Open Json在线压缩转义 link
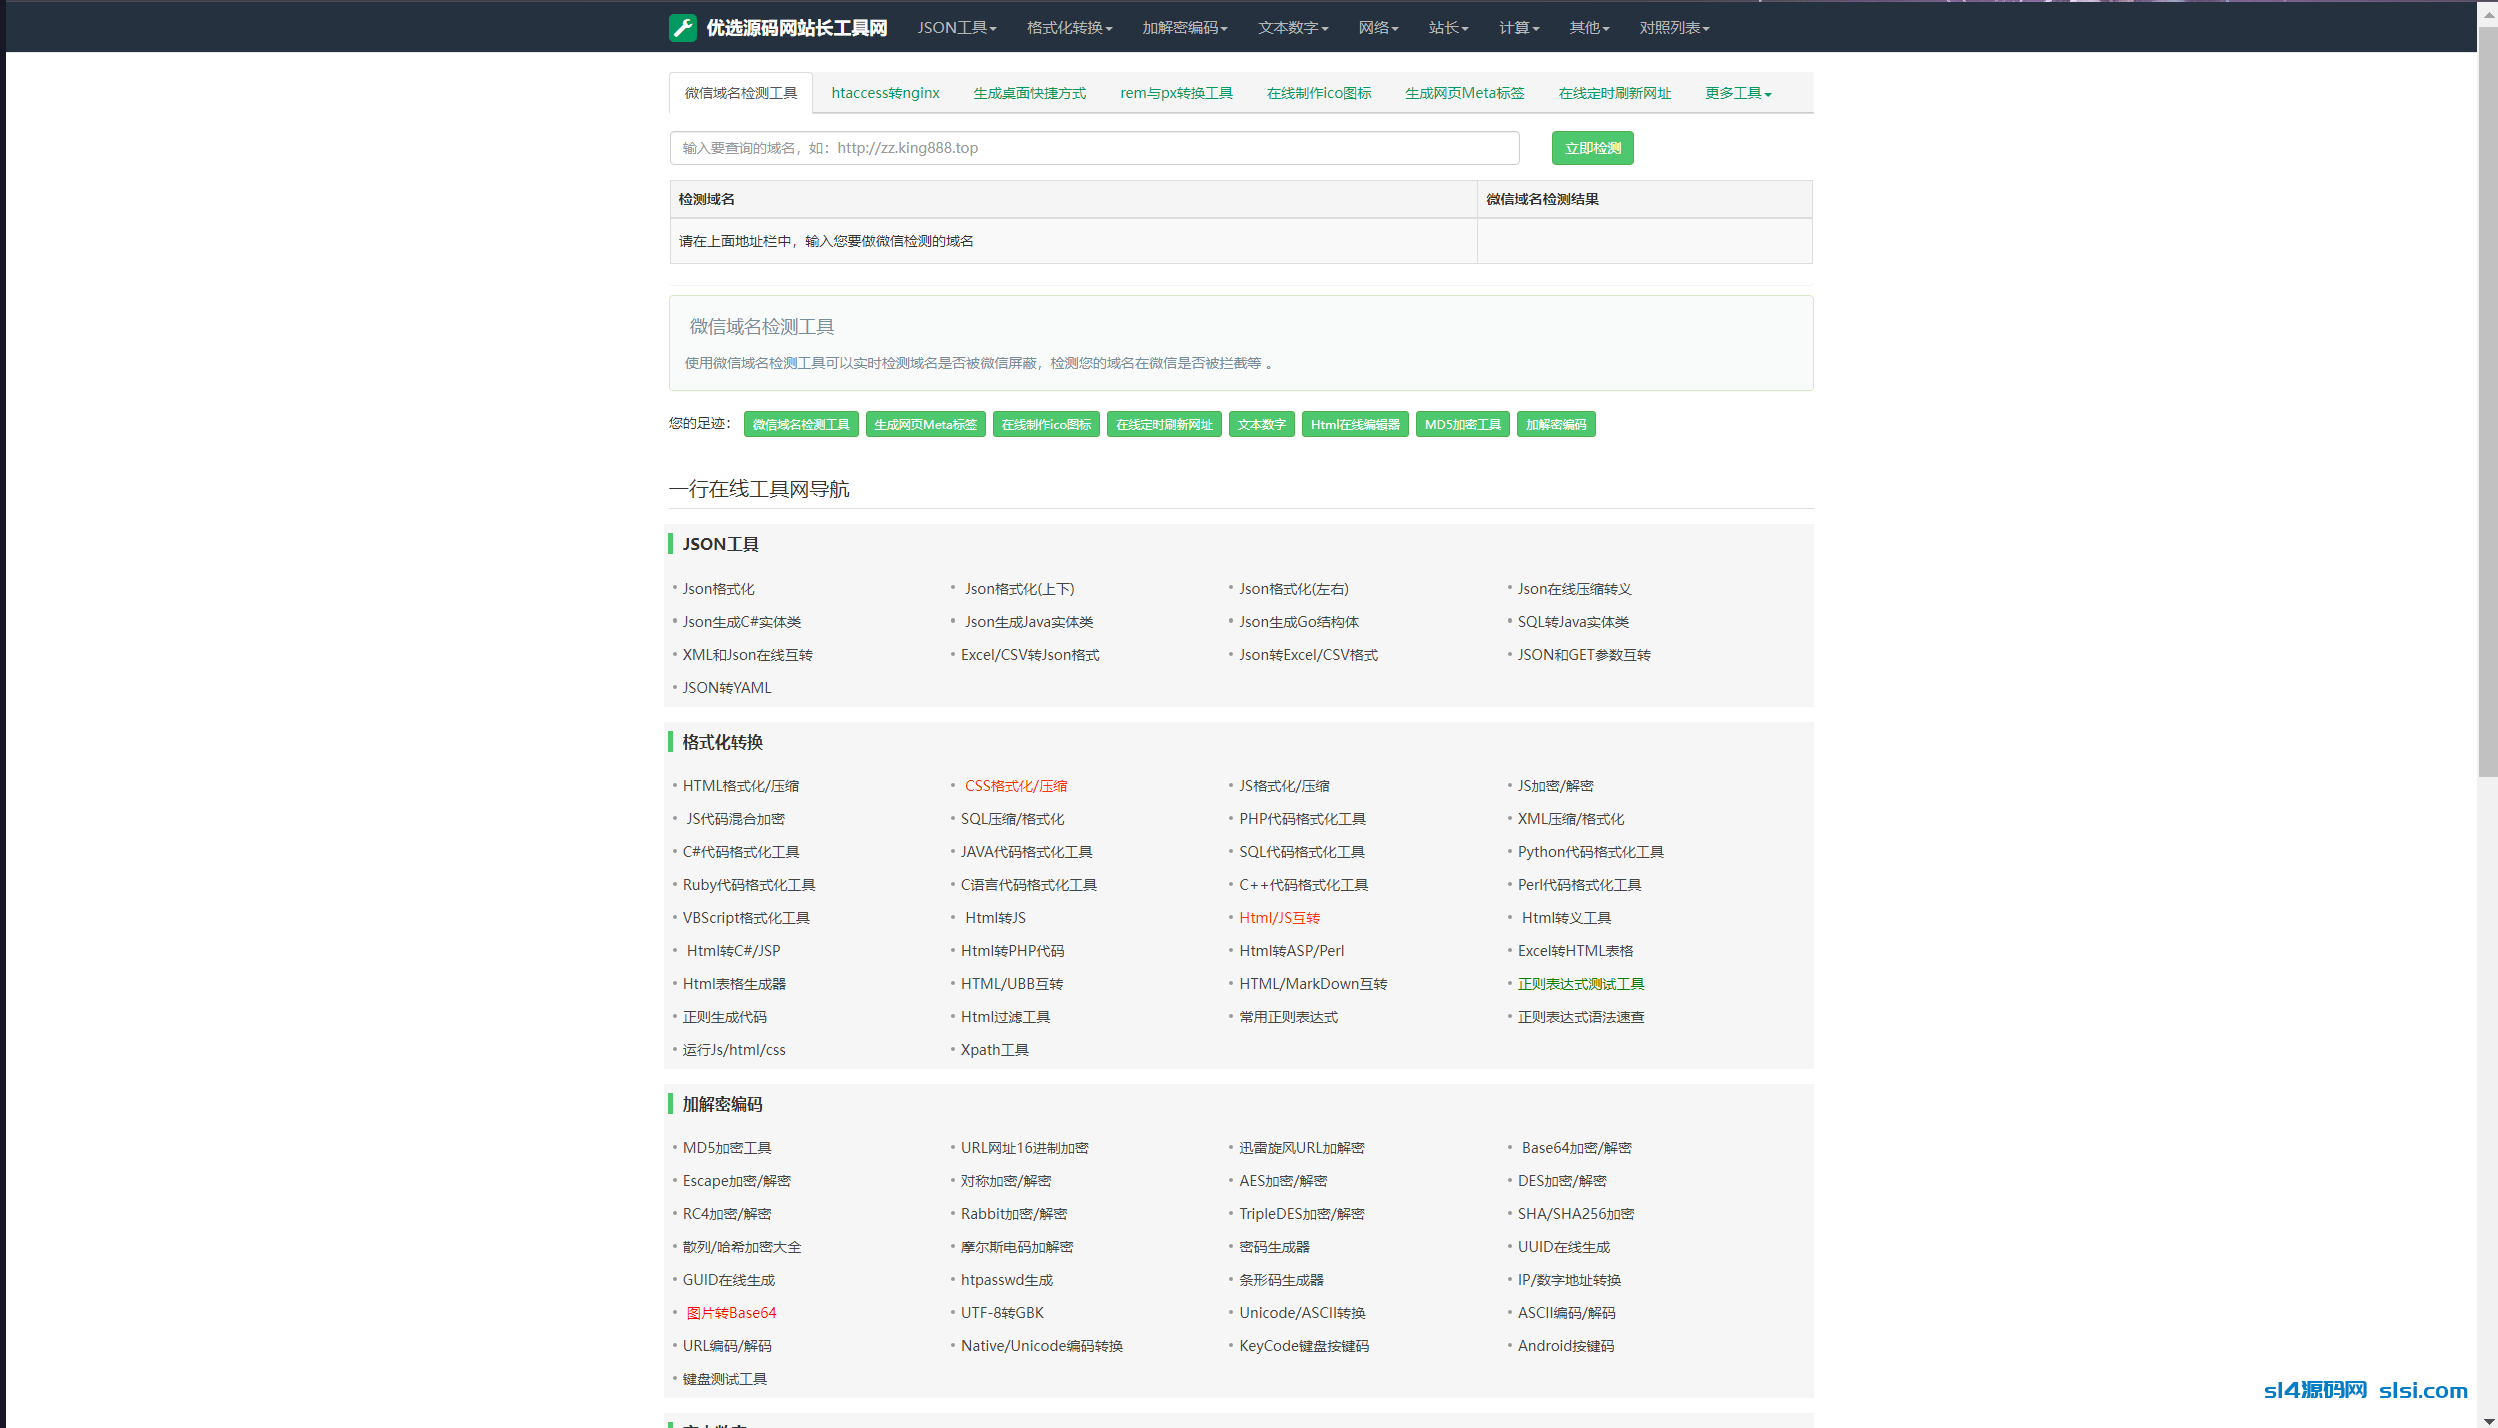The image size is (2498, 1428). click(x=1574, y=589)
